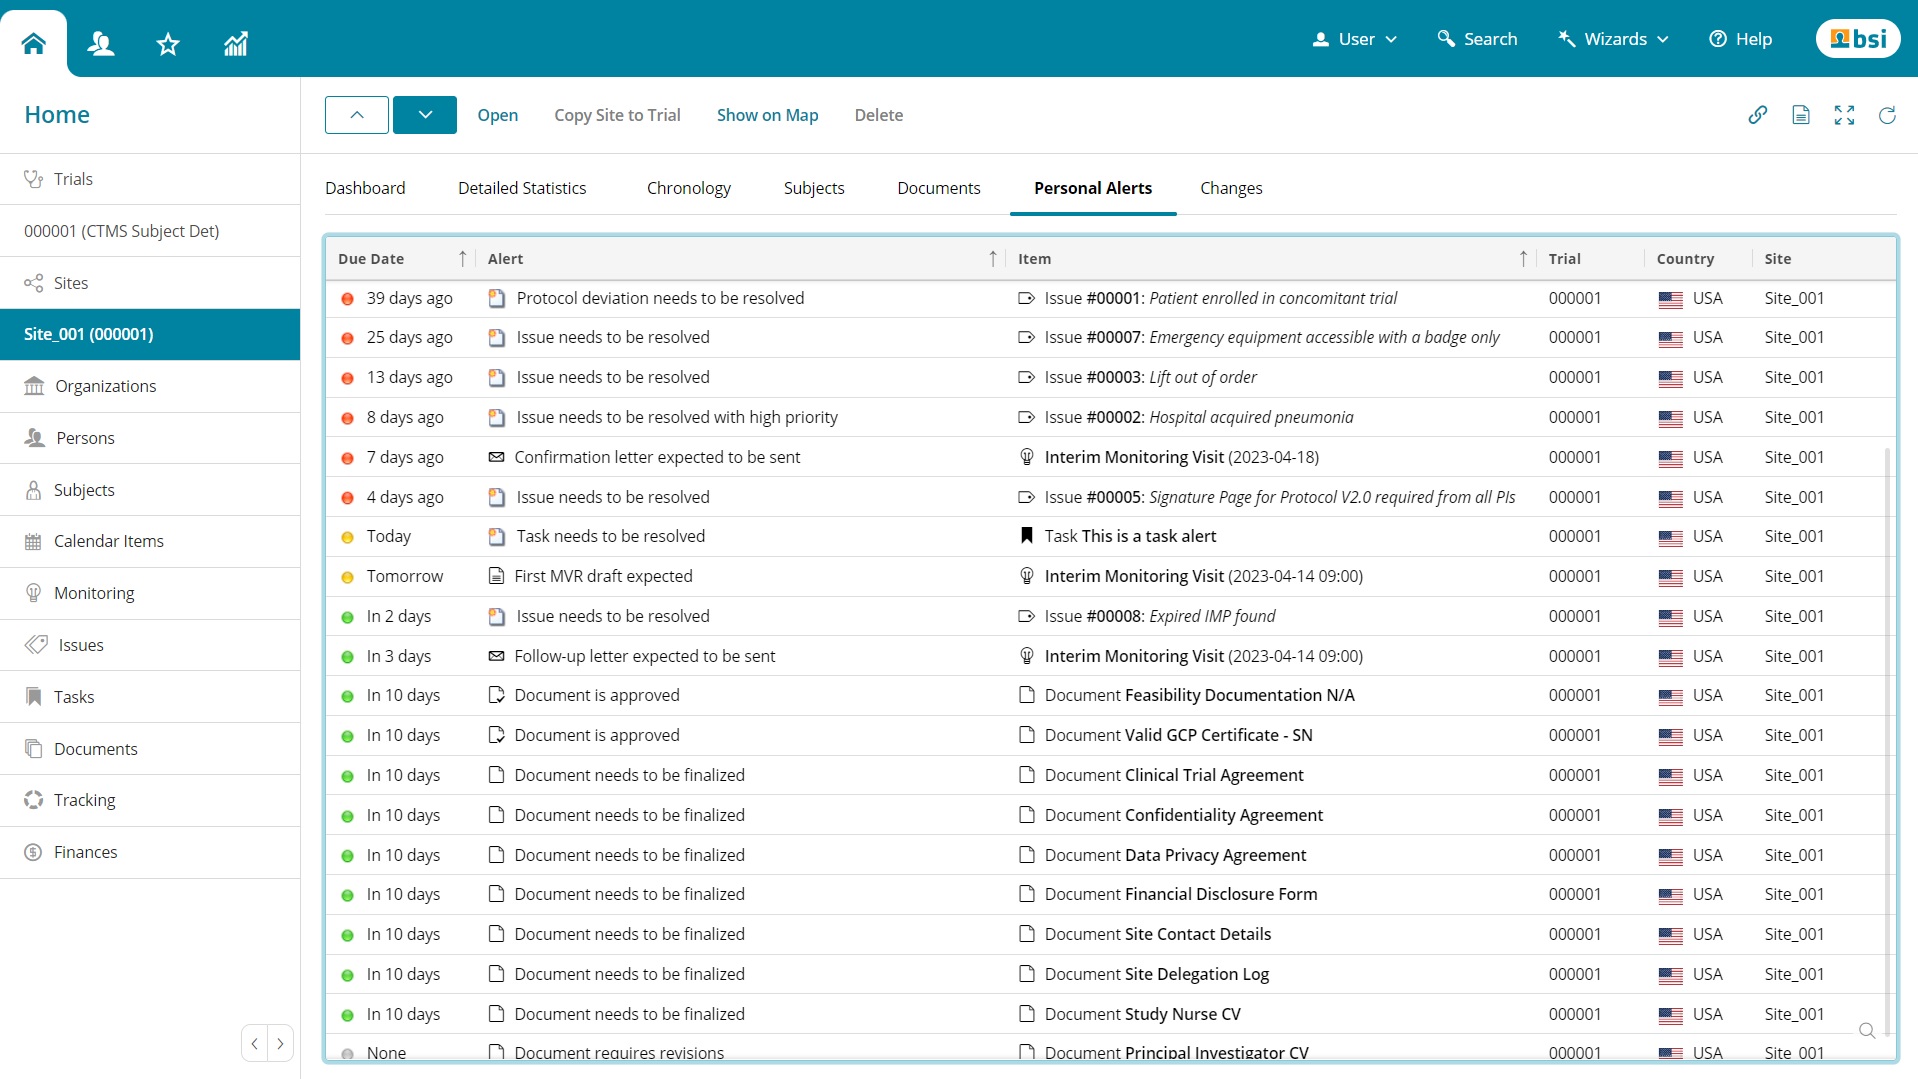Select the star favorites icon
The image size is (1918, 1079).
click(x=168, y=44)
